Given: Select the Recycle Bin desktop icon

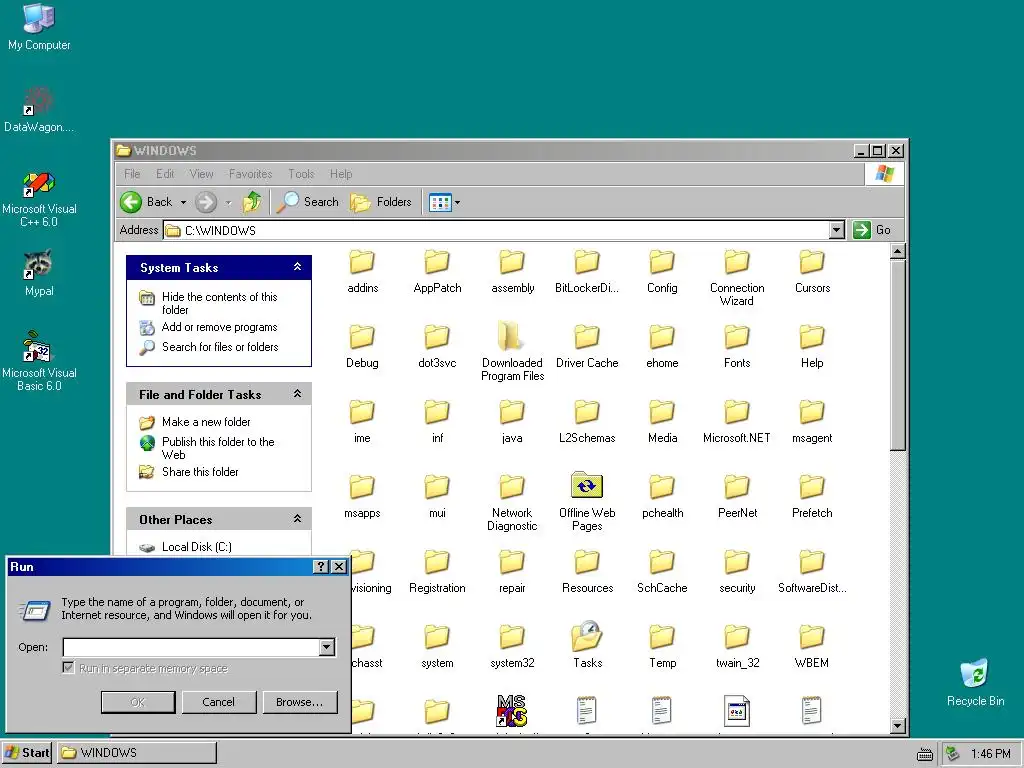Looking at the screenshot, I should [975, 682].
